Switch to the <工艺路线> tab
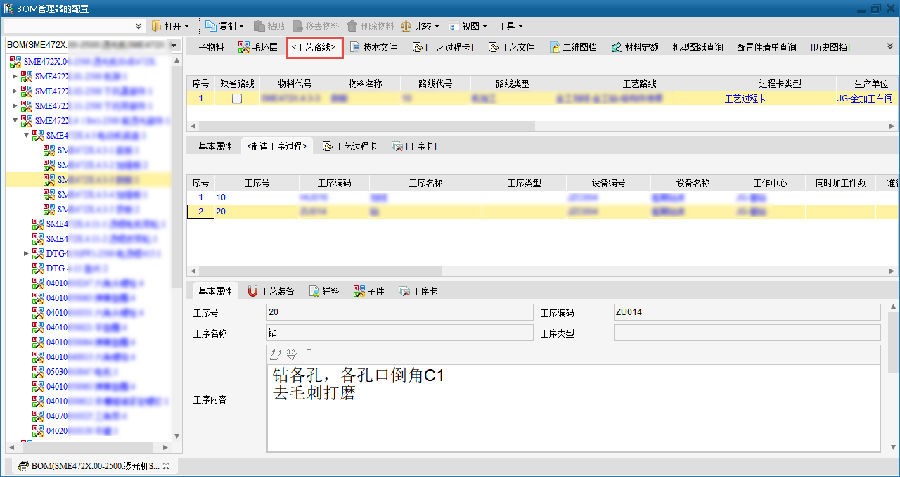 (x=314, y=47)
